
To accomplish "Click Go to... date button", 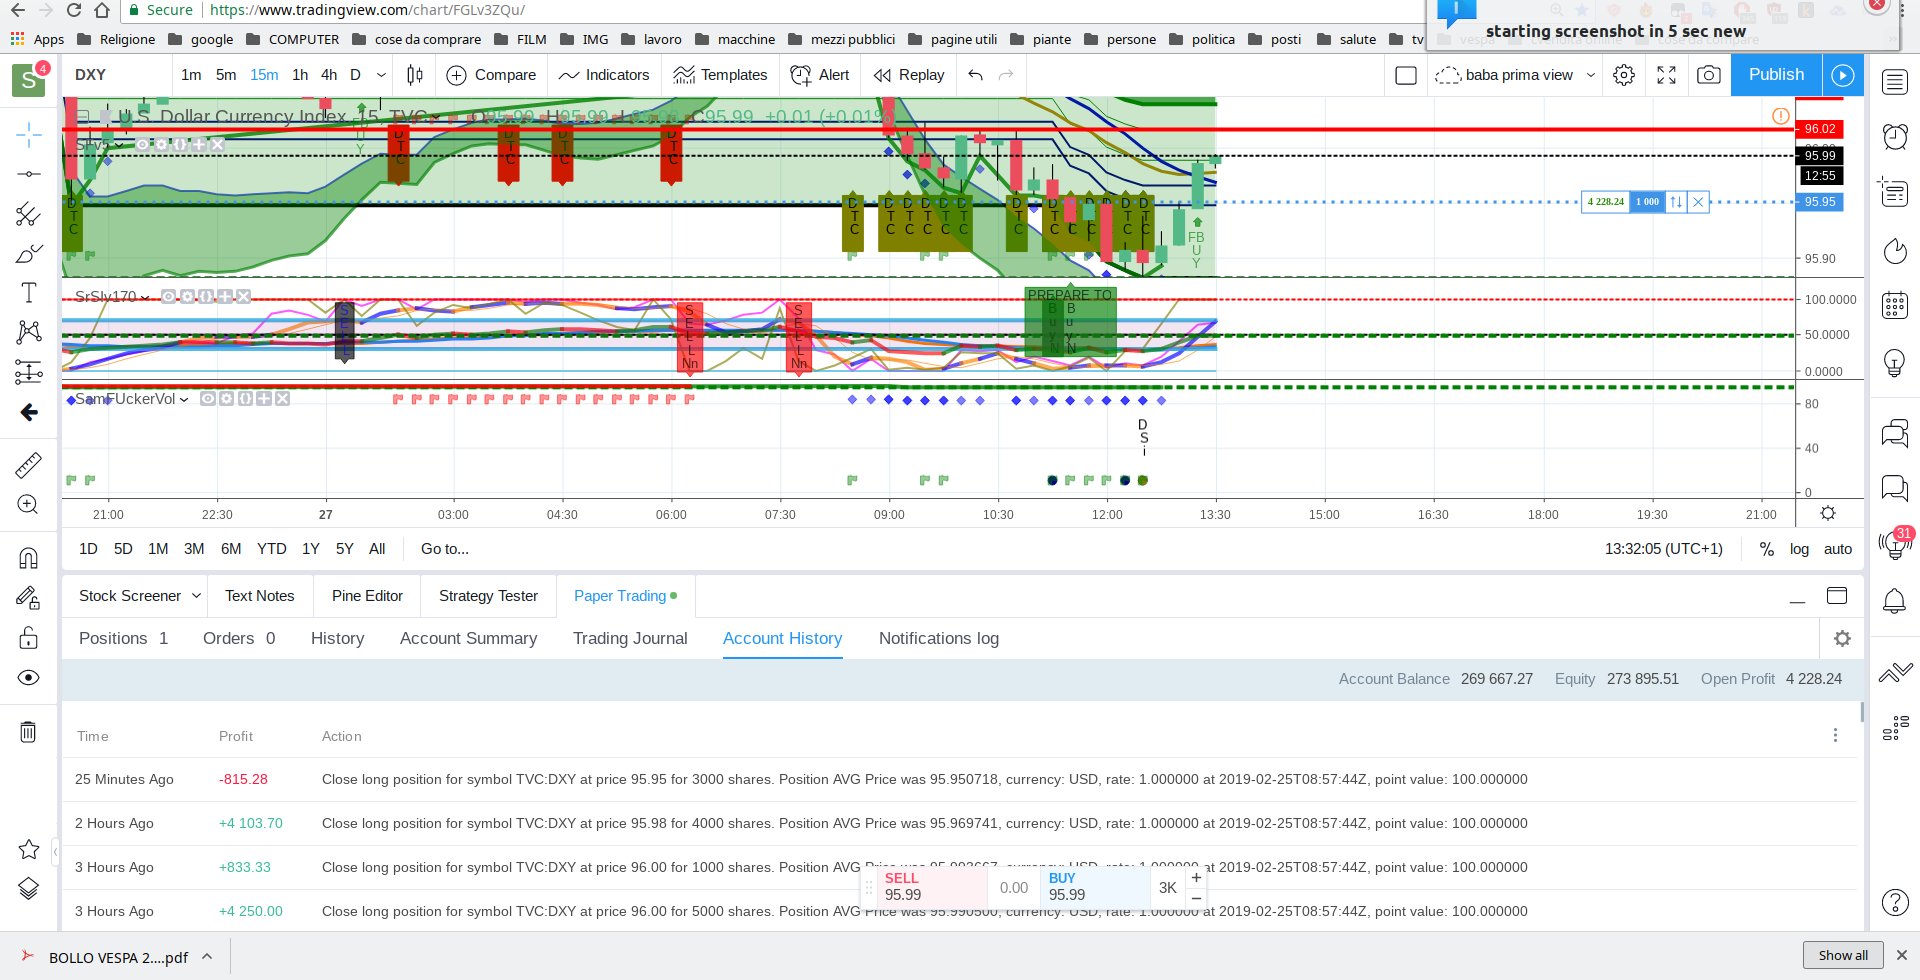I will pyautogui.click(x=444, y=549).
